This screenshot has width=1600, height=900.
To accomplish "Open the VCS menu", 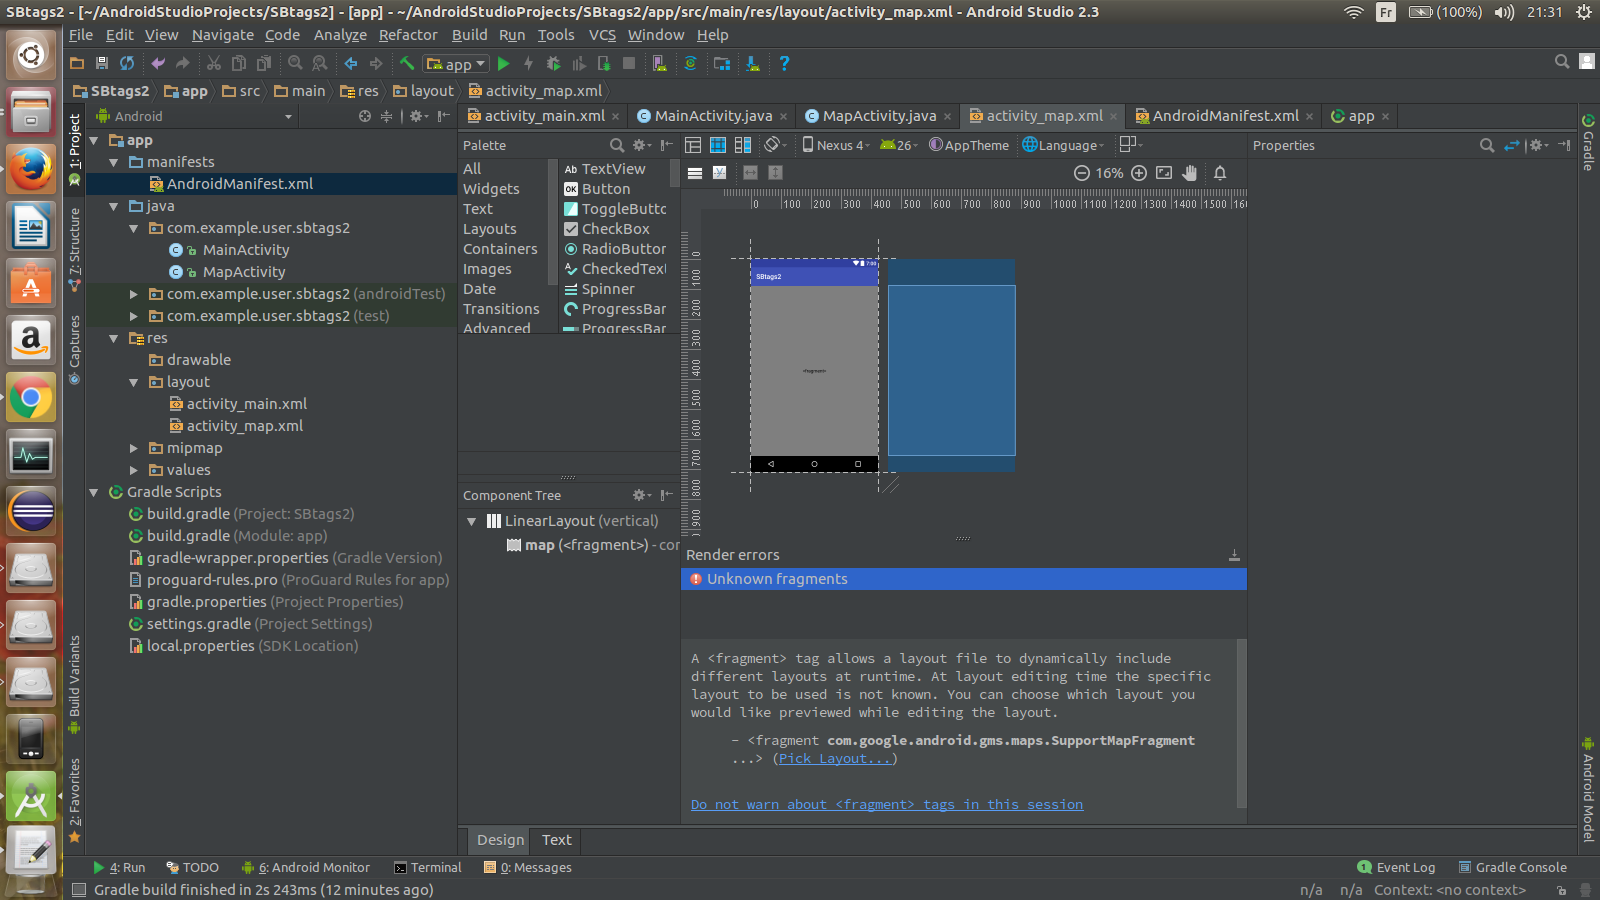I will (x=602, y=35).
